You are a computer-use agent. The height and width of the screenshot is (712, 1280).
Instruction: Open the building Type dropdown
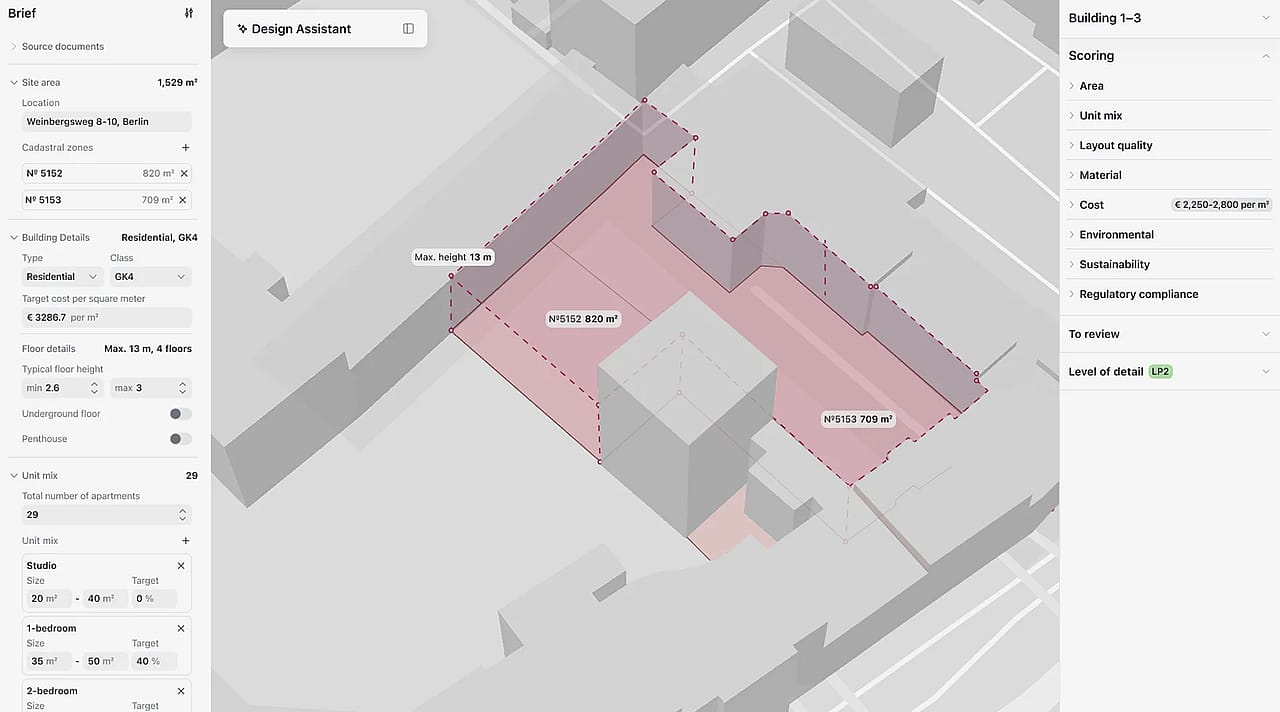63,277
